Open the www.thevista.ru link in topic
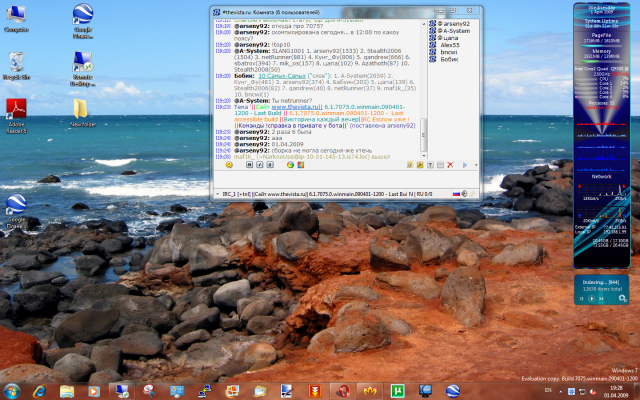640x400 pixels. (x=297, y=107)
